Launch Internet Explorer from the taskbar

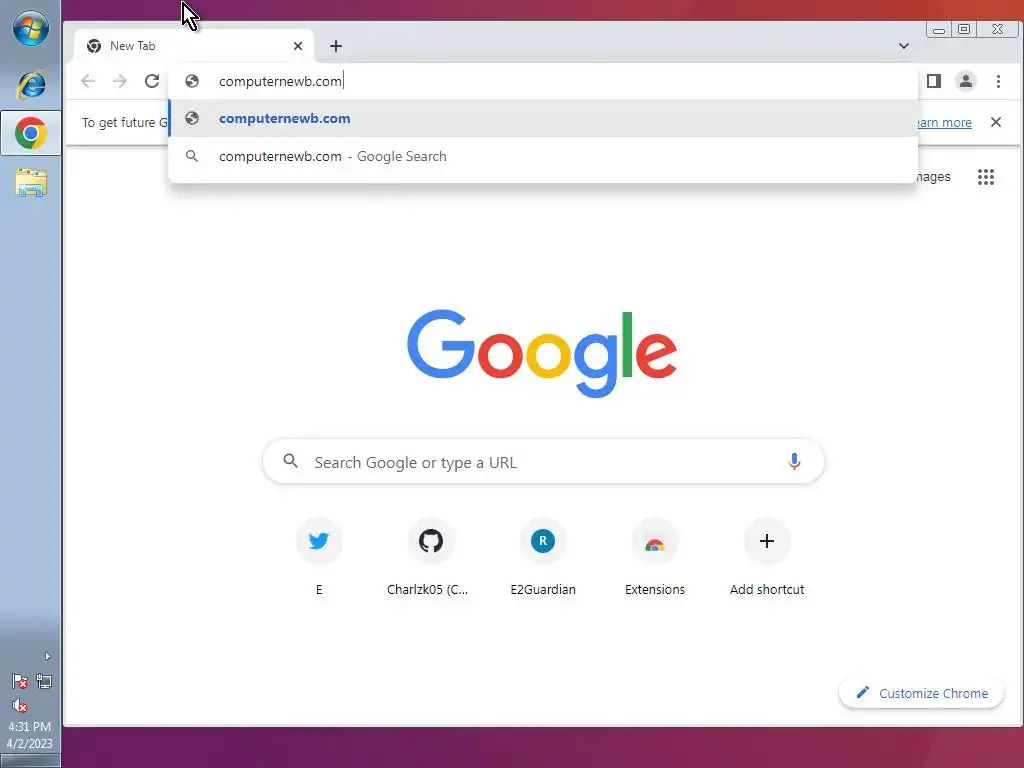coord(31,84)
